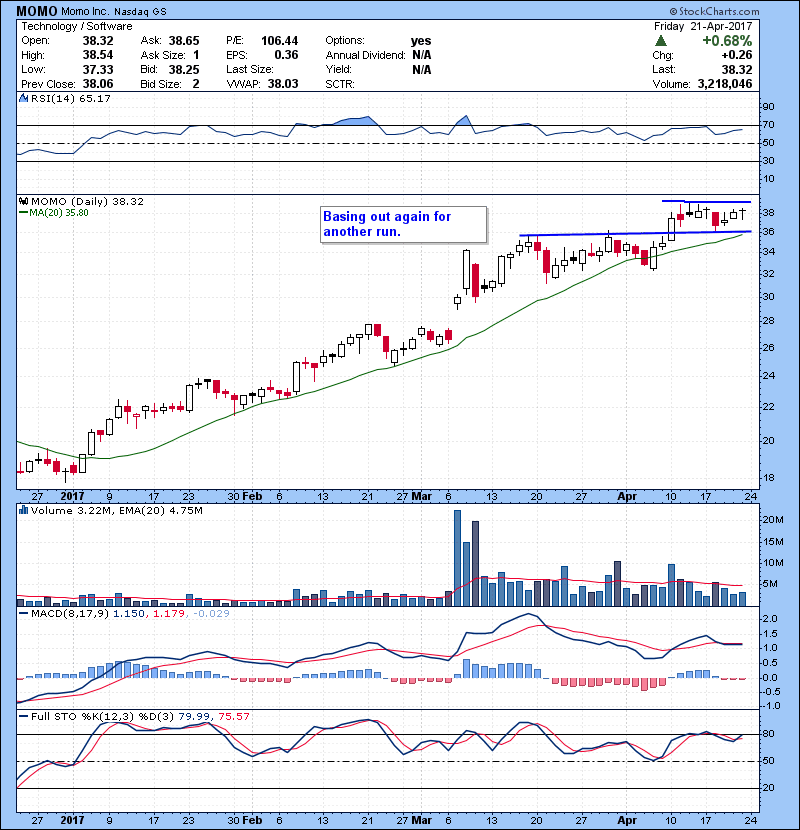Click the Yield label
This screenshot has width=800, height=830.
coord(338,69)
